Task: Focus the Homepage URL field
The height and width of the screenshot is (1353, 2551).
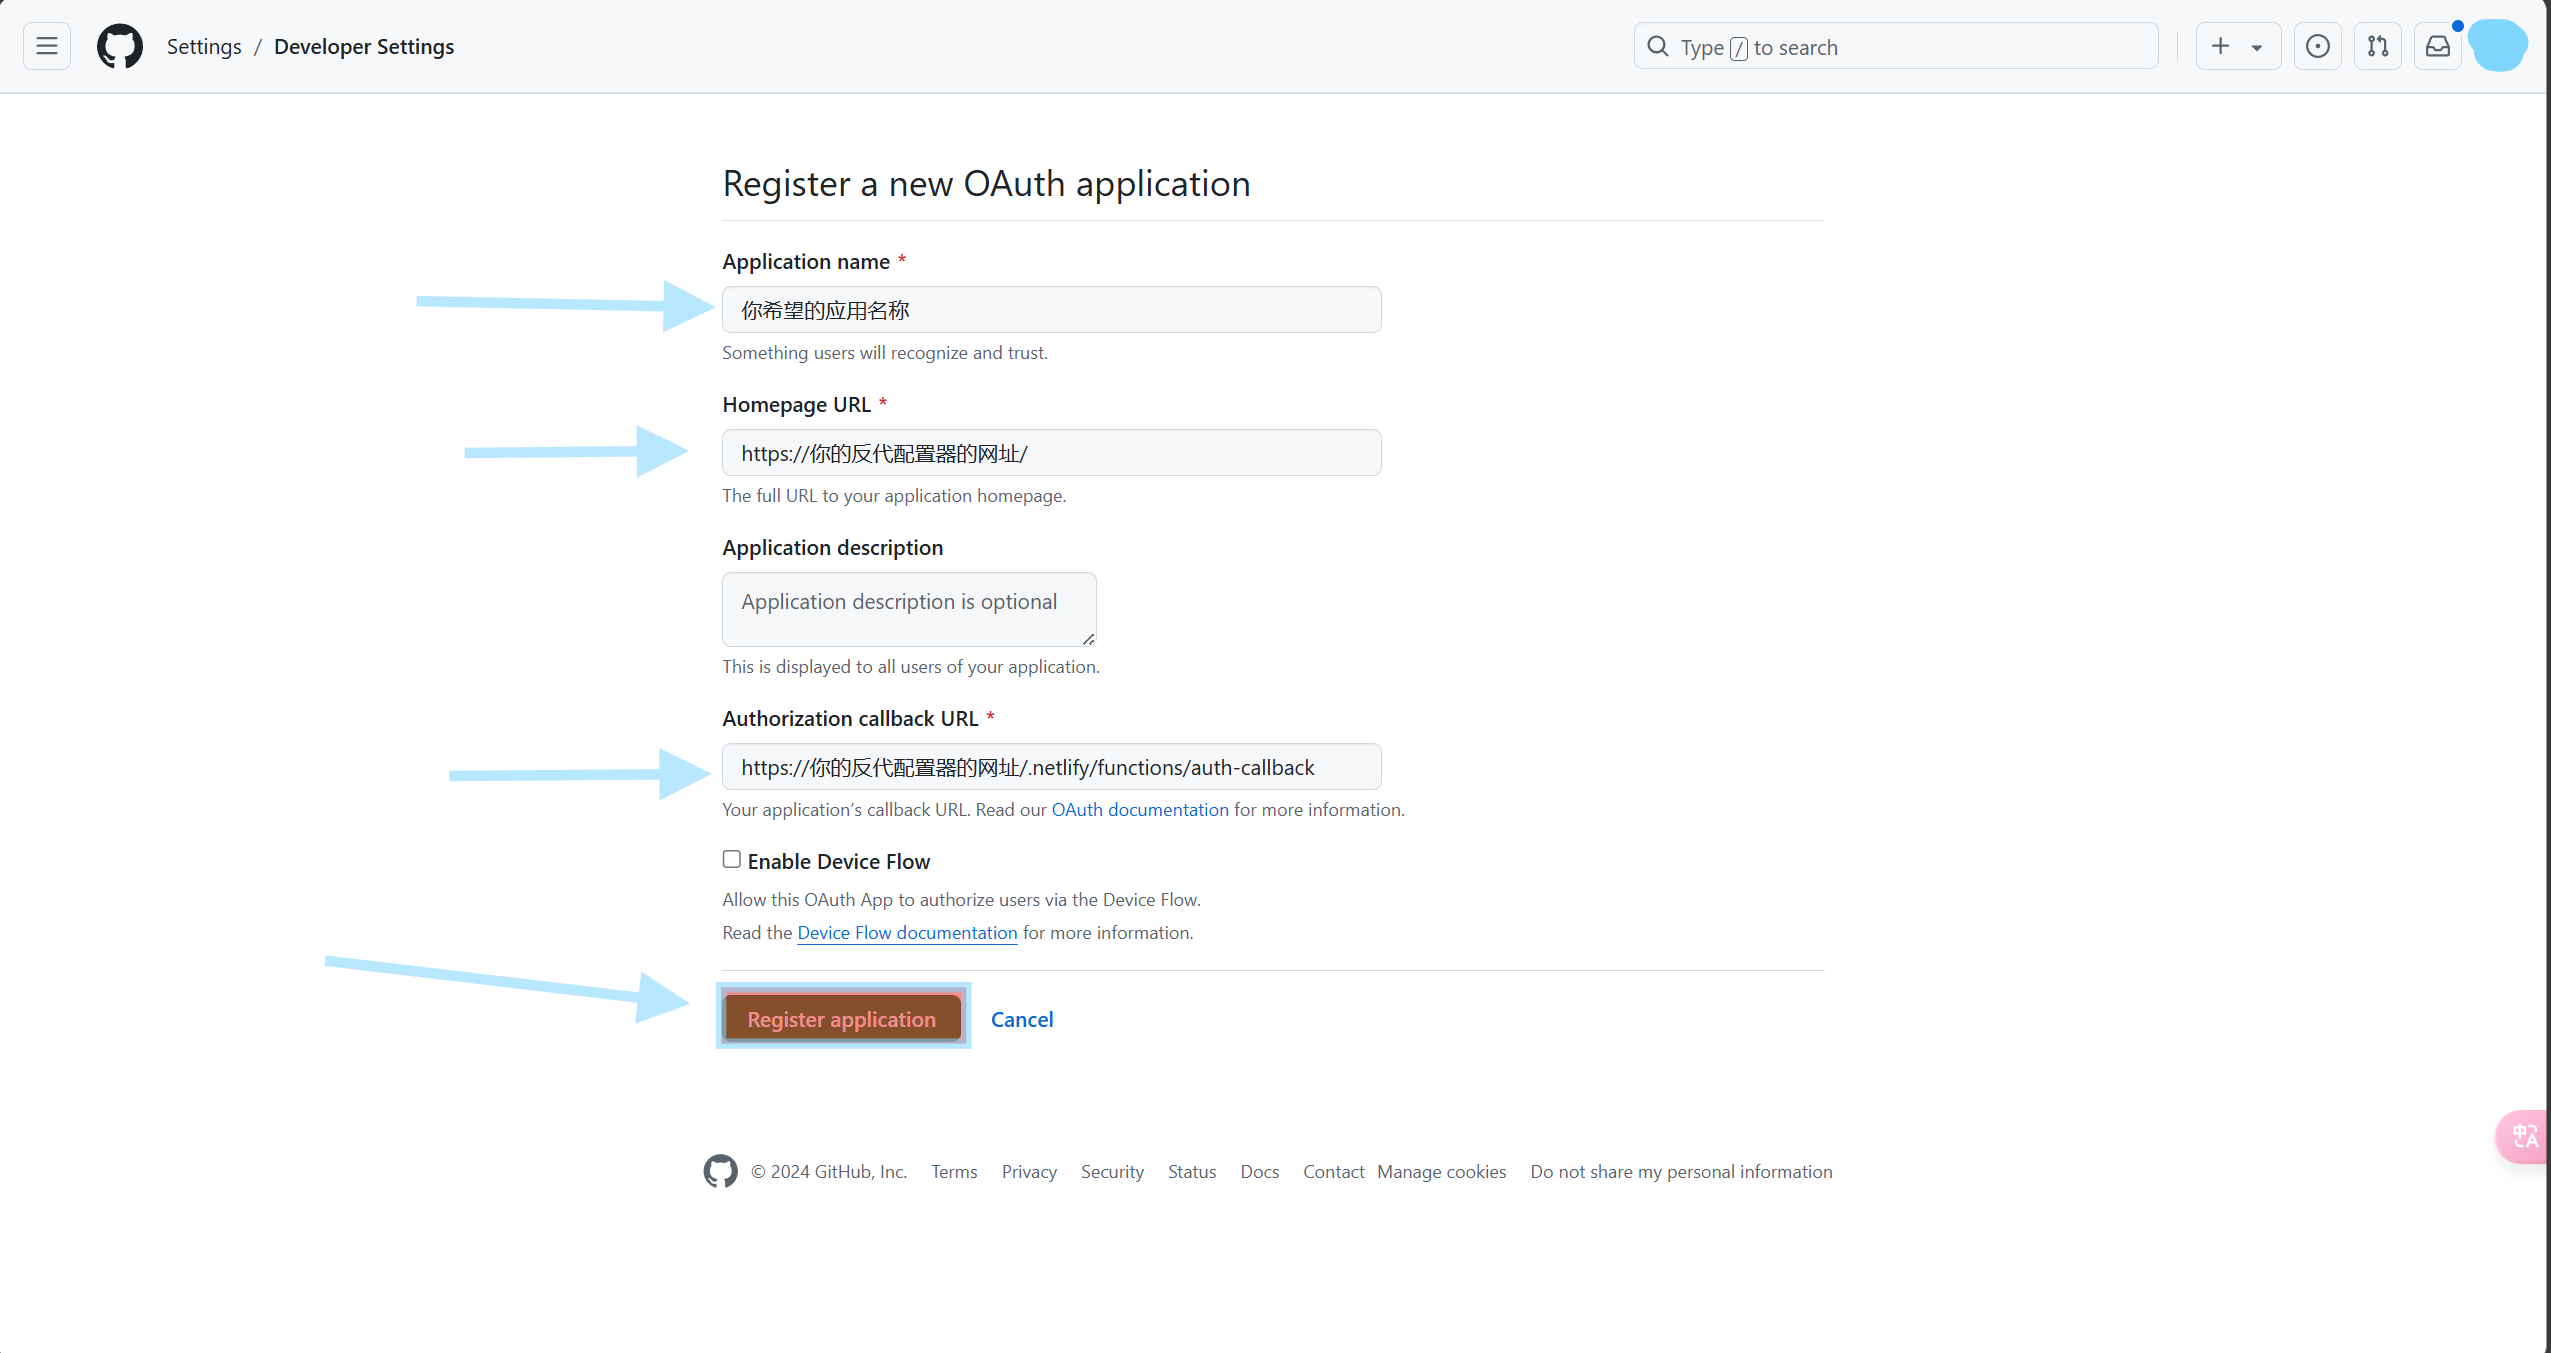Action: (1052, 453)
